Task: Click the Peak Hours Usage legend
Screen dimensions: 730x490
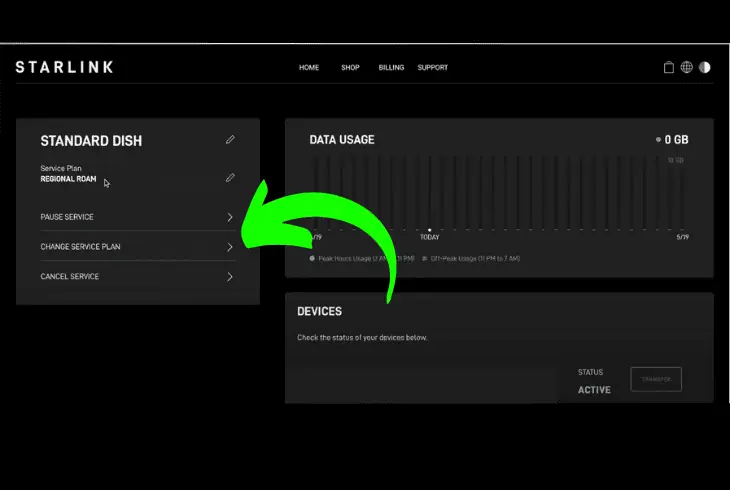Action: coord(362,259)
